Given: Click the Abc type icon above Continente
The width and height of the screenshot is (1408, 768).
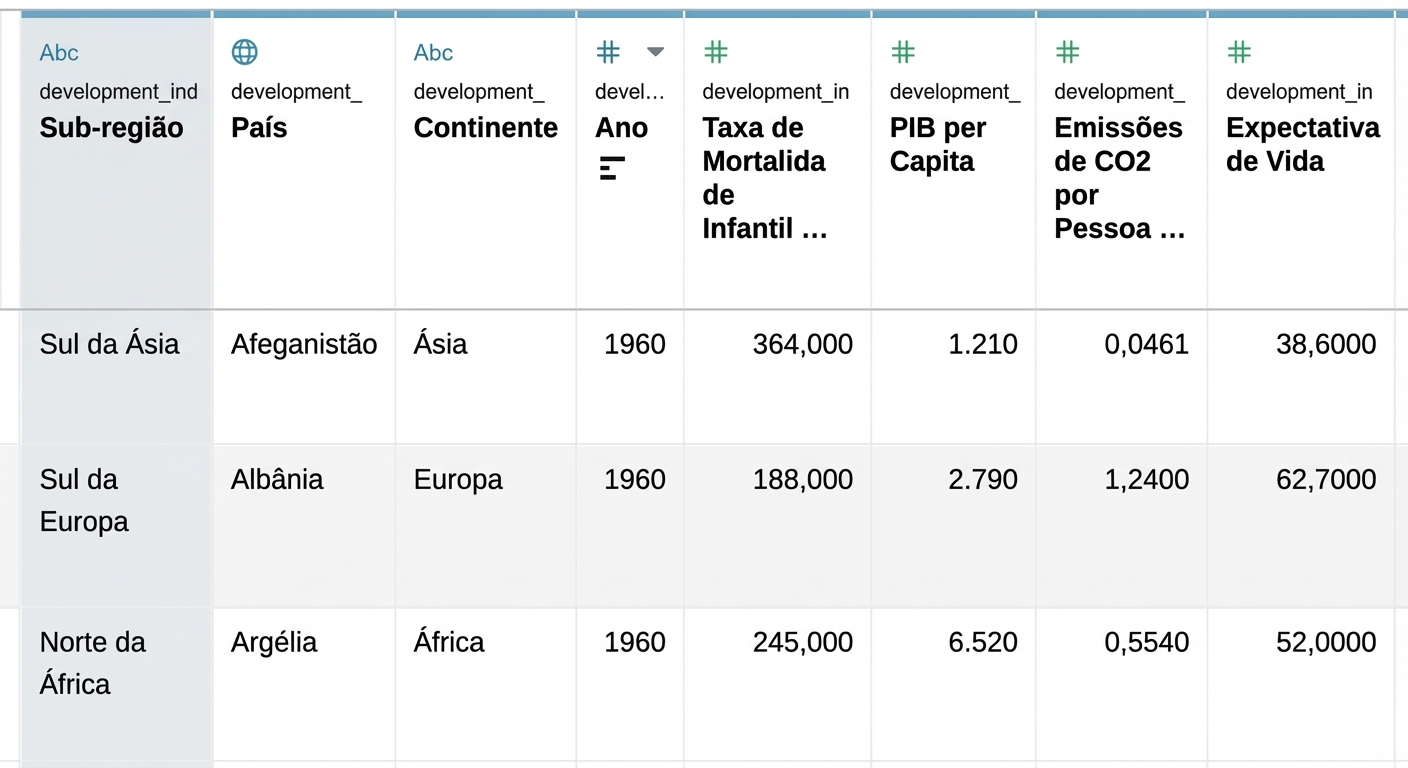Looking at the screenshot, I should point(433,53).
